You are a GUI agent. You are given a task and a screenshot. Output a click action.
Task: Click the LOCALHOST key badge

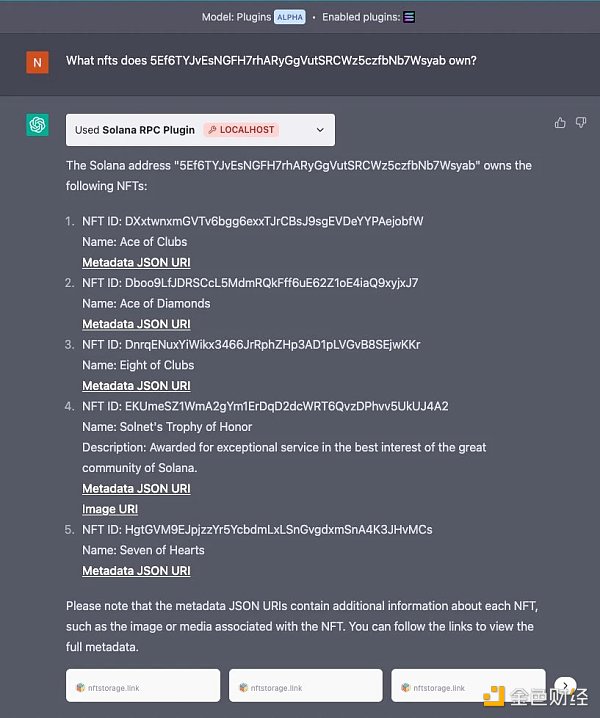click(x=240, y=130)
